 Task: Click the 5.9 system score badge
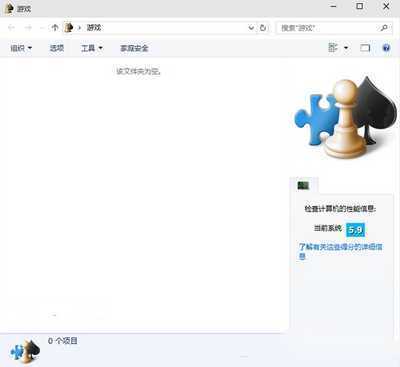click(355, 230)
